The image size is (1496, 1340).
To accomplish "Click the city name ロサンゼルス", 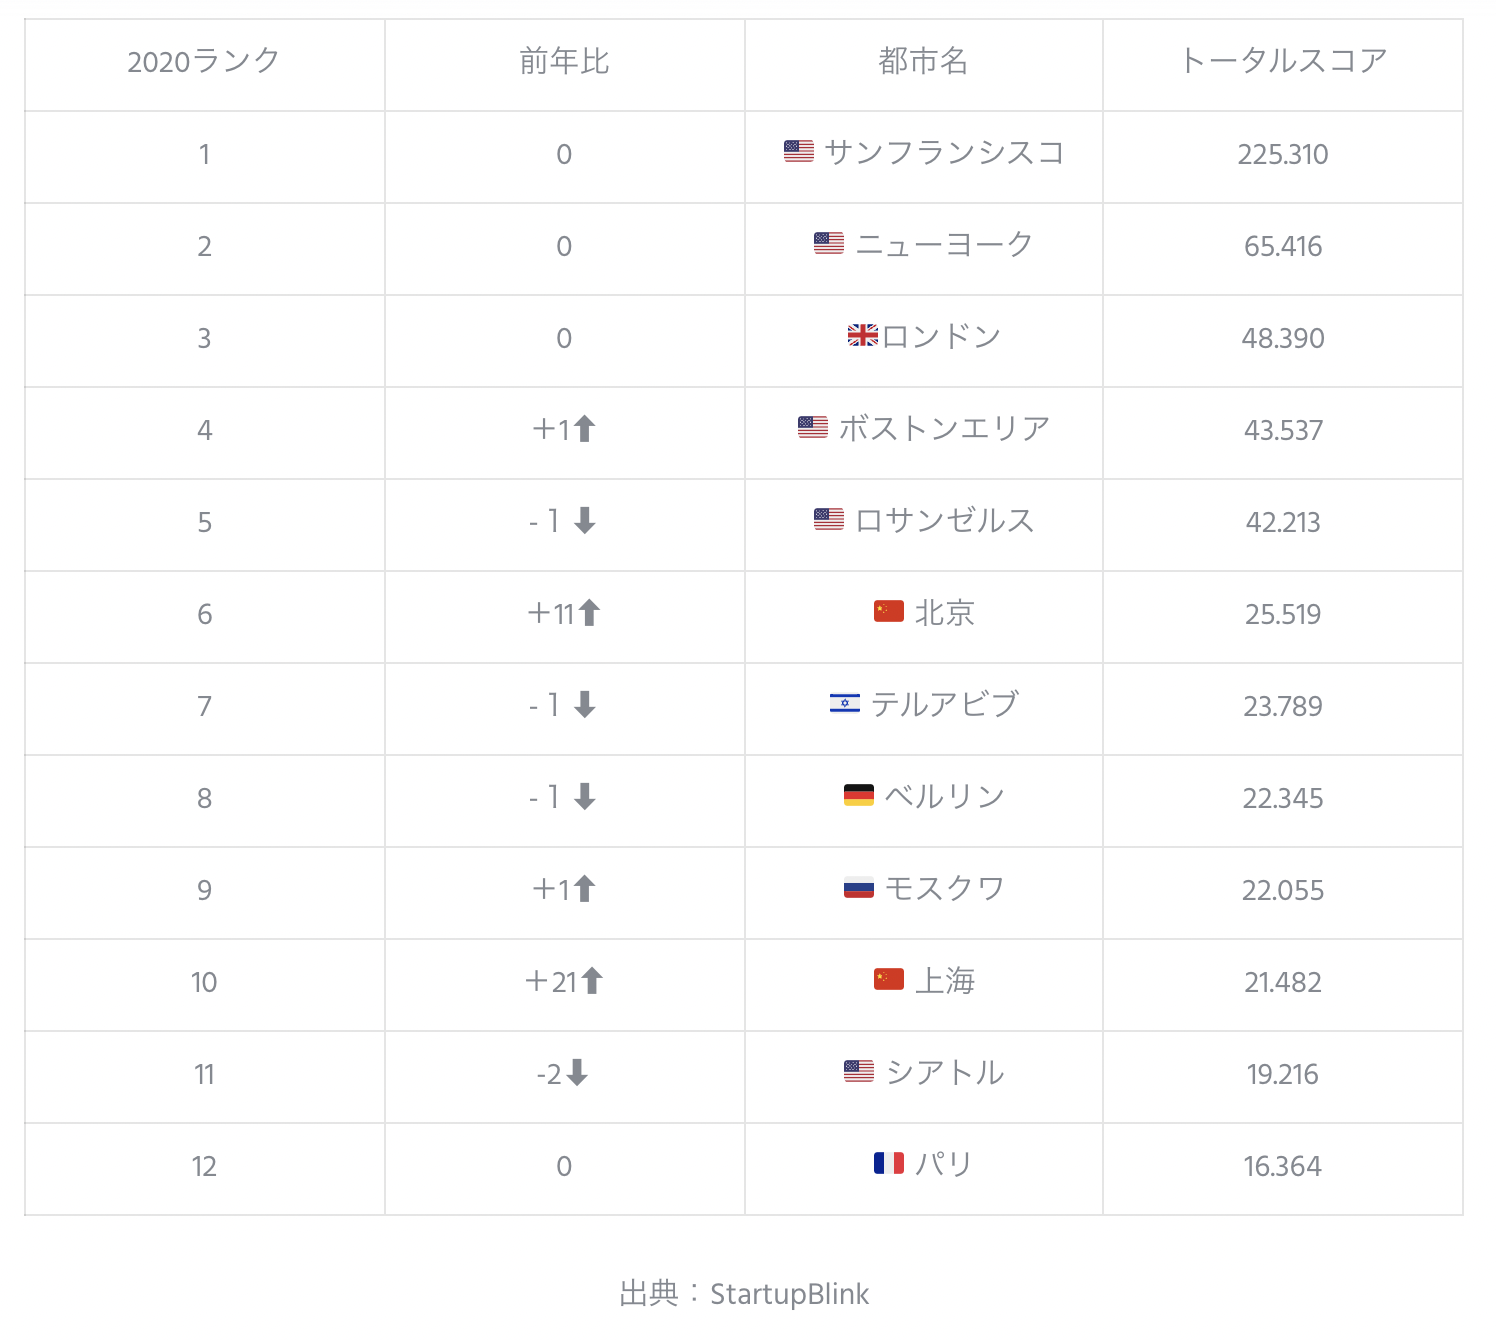I will 944,520.
